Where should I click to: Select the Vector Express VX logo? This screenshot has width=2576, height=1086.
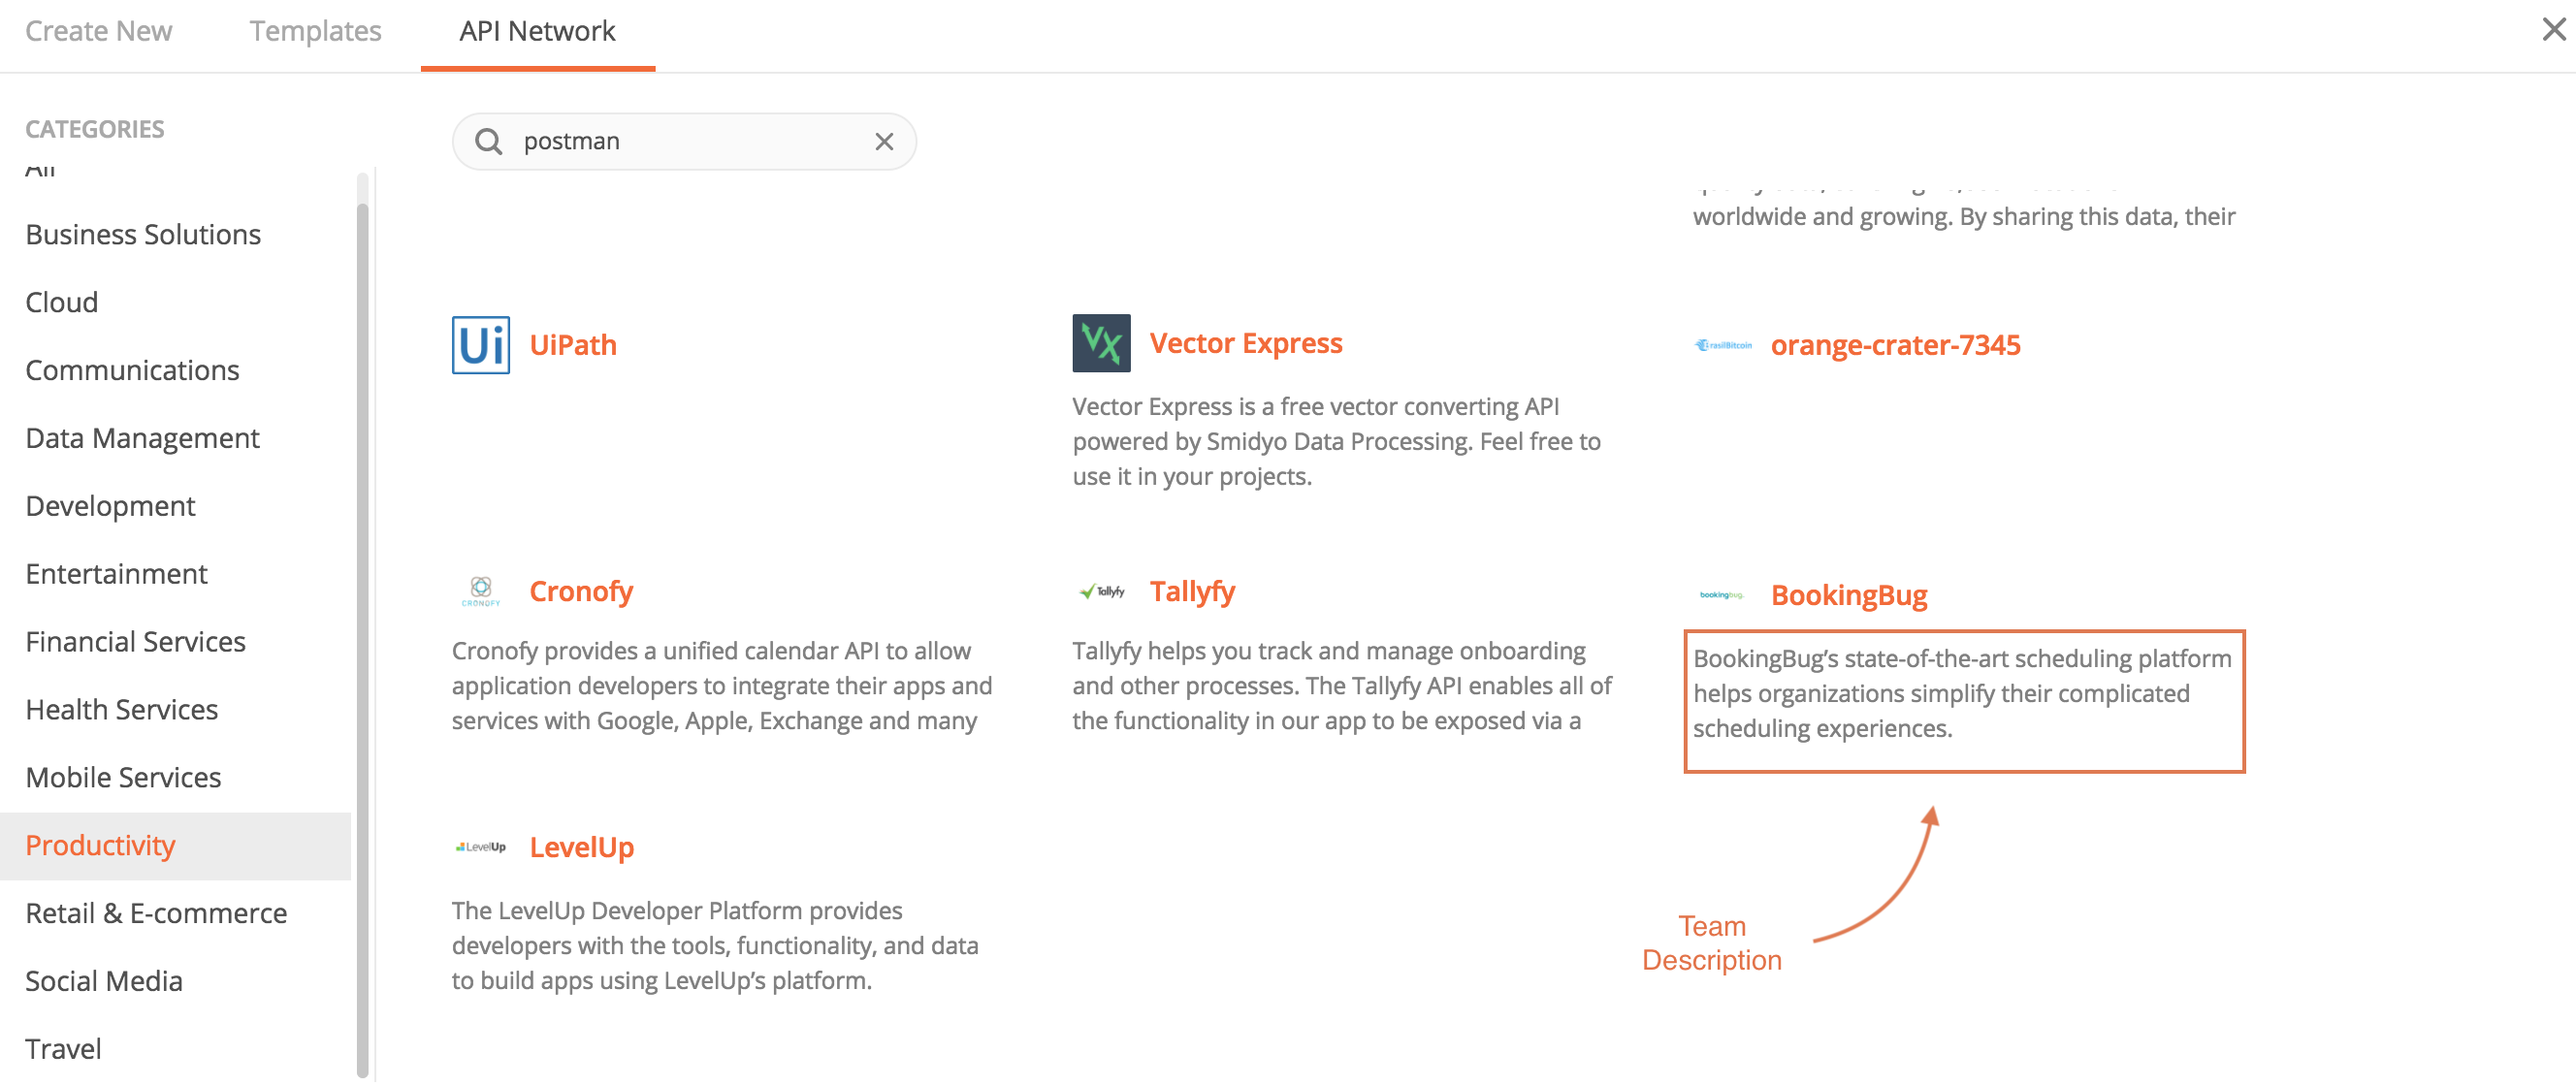click(x=1100, y=342)
